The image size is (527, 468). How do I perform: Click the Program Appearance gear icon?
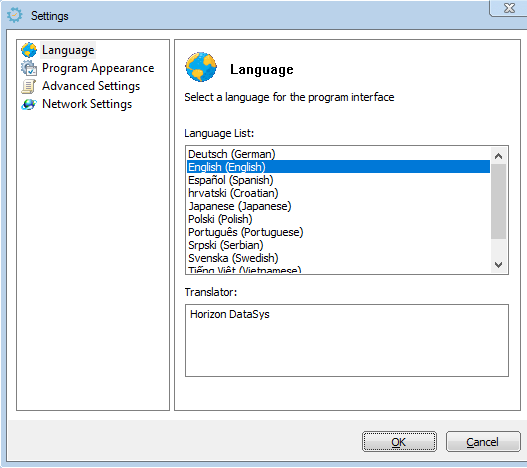click(29, 68)
